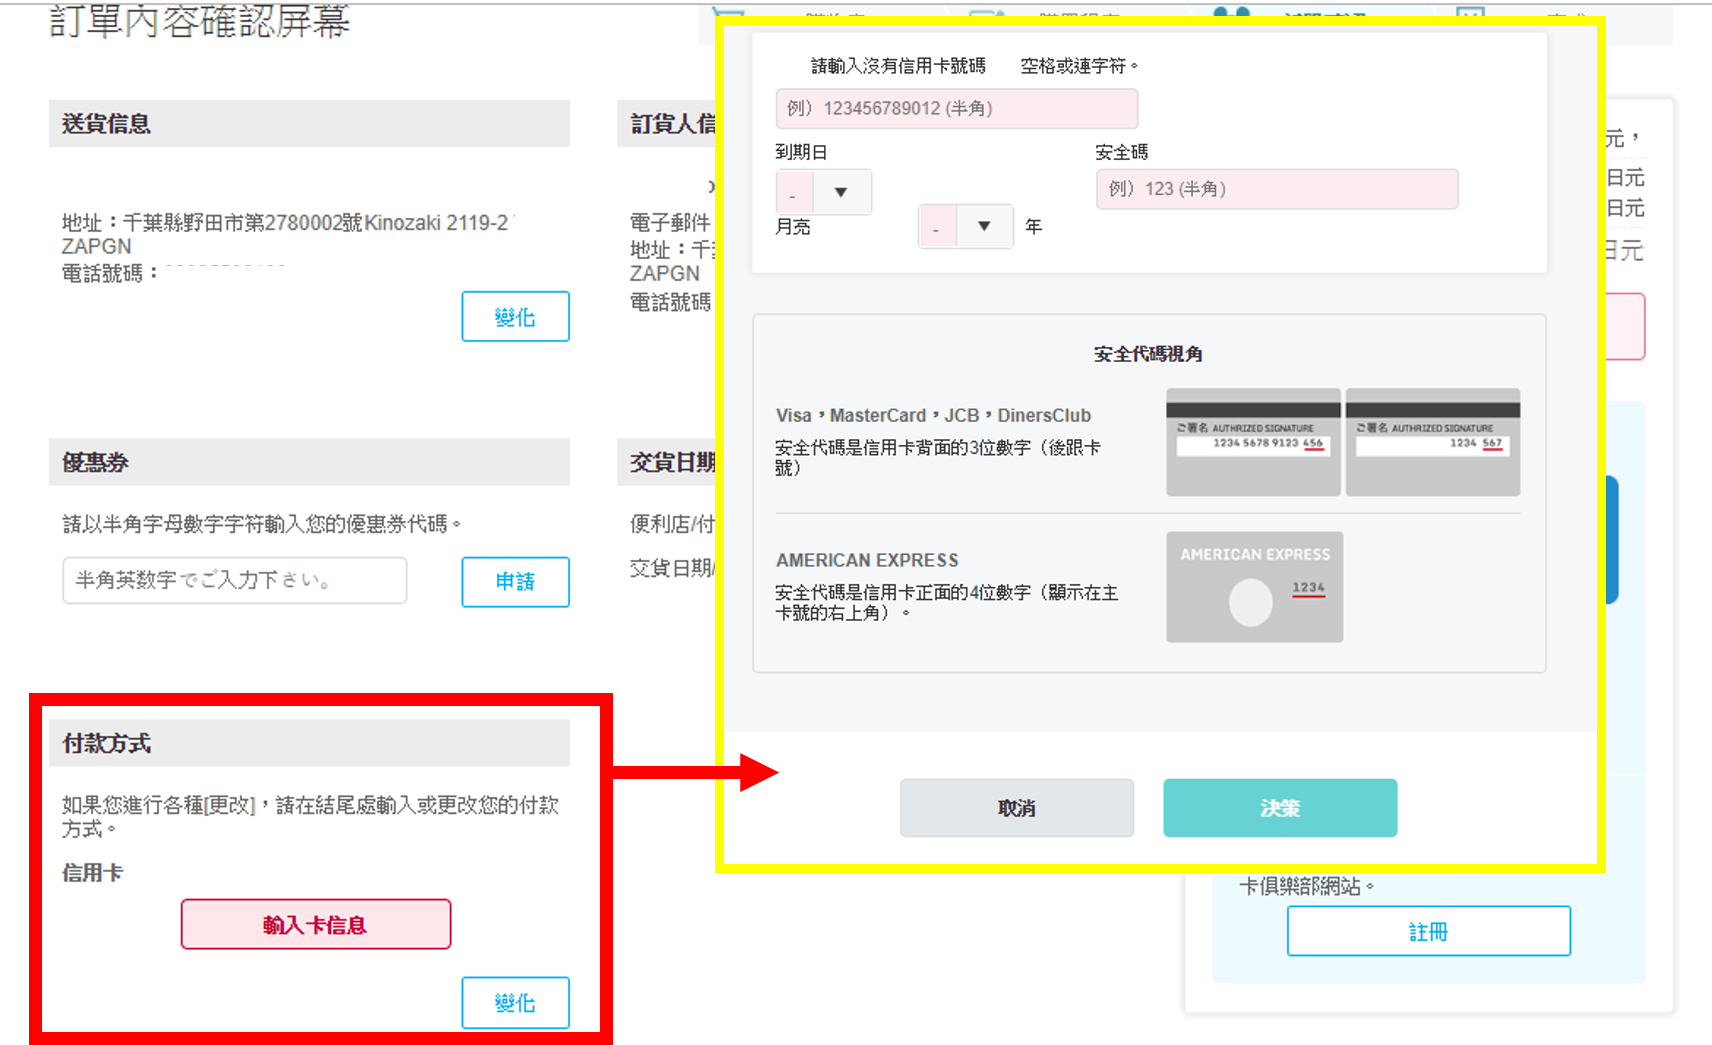Screen dimensions: 1712x1045
Task: Click the coupon code input box
Action: [x=235, y=581]
